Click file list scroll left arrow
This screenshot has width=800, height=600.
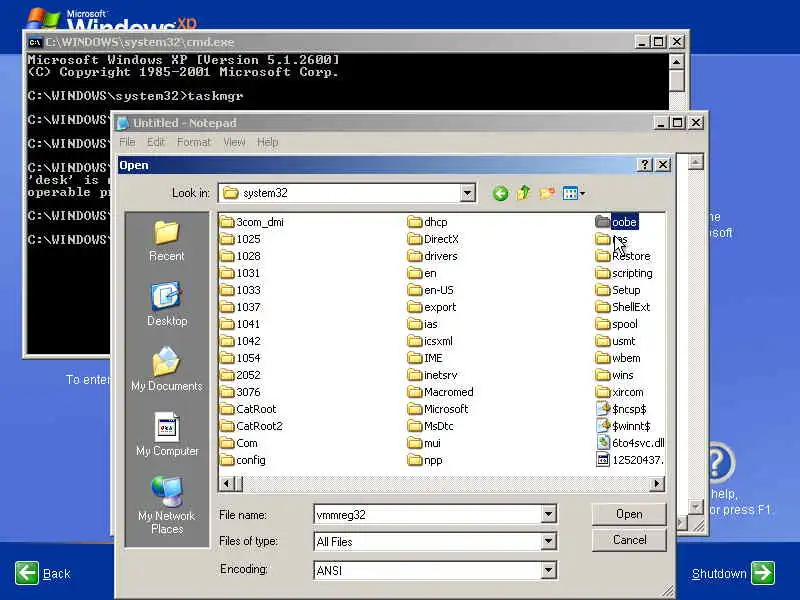pos(227,483)
